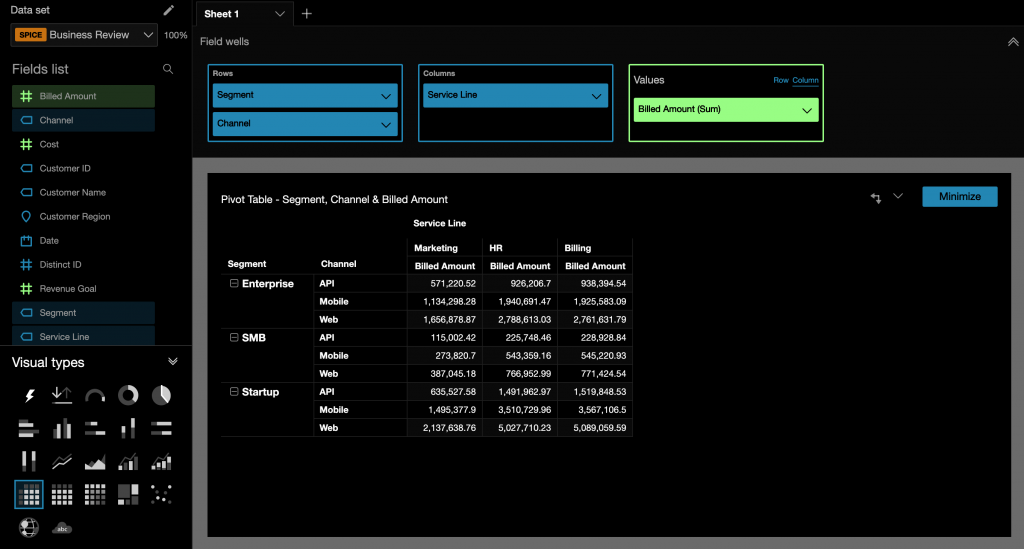The height and width of the screenshot is (549, 1024).
Task: Select the tree map visual type
Action: coord(128,494)
